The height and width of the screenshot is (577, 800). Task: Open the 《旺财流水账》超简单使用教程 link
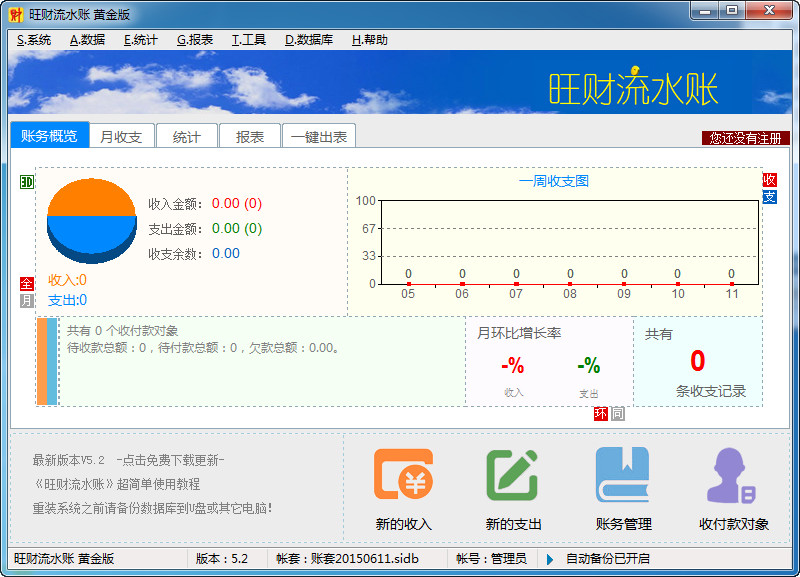pyautogui.click(x=116, y=484)
